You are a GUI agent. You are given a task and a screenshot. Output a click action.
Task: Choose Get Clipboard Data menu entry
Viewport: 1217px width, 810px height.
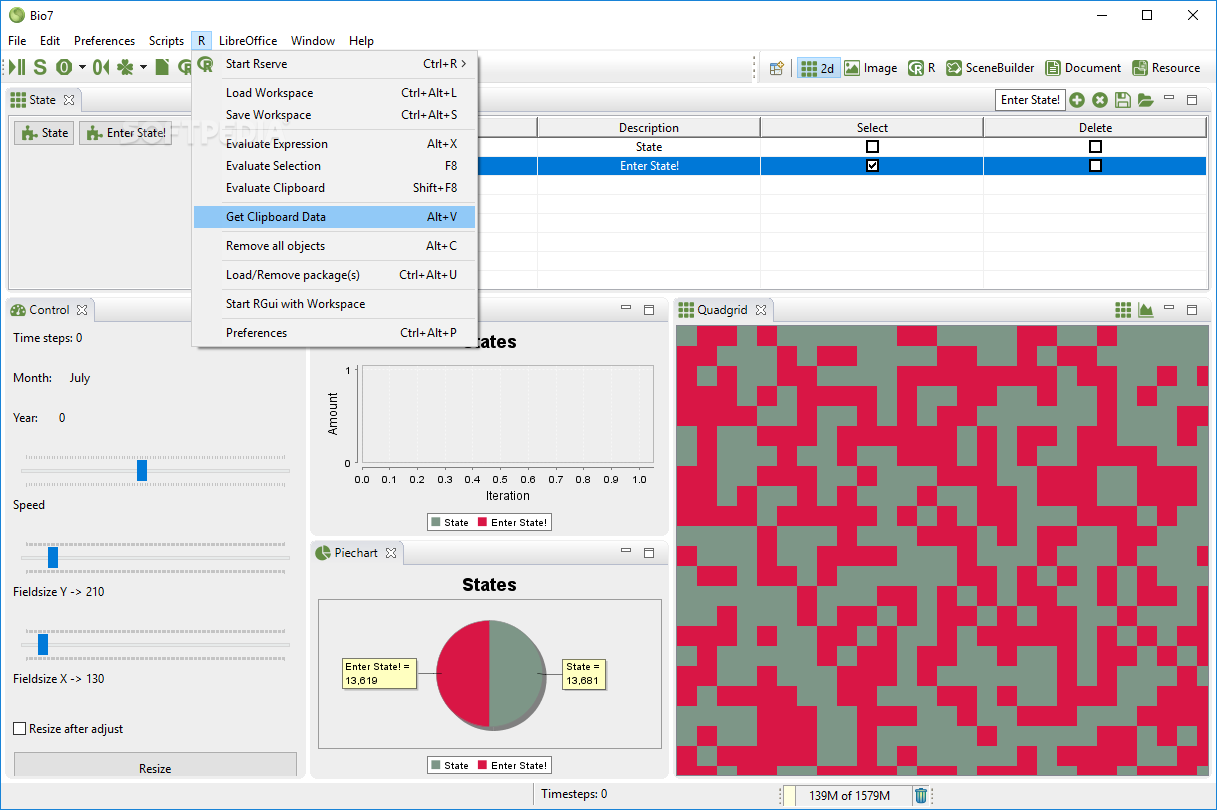[335, 217]
